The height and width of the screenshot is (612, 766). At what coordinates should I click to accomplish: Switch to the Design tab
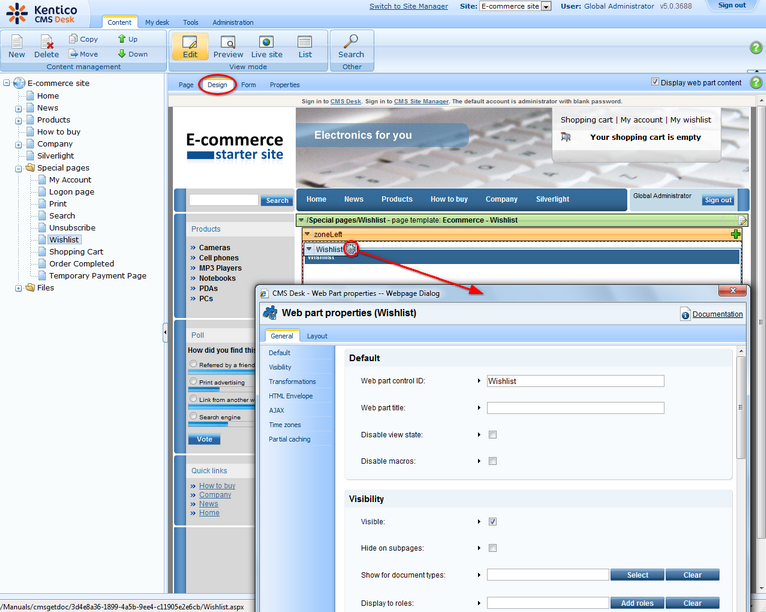[217, 84]
